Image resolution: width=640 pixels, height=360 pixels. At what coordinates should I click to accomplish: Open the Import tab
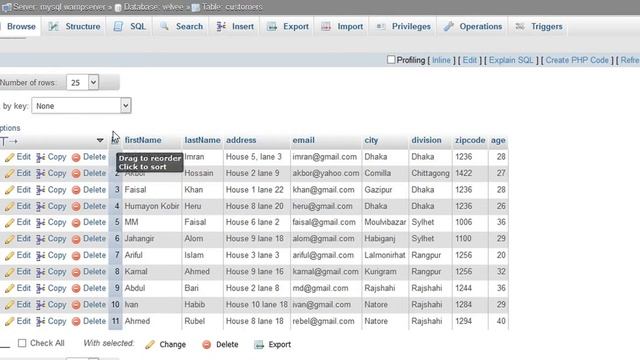point(342,27)
